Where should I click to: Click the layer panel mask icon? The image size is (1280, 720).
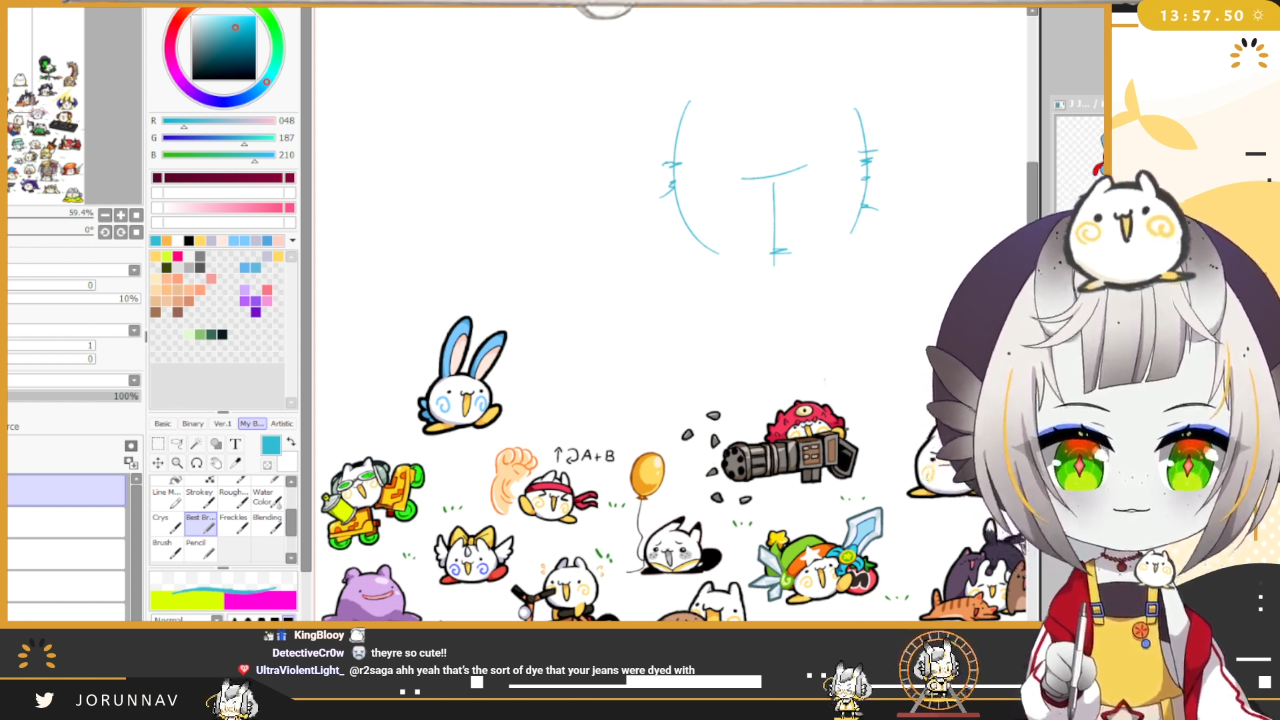131,446
